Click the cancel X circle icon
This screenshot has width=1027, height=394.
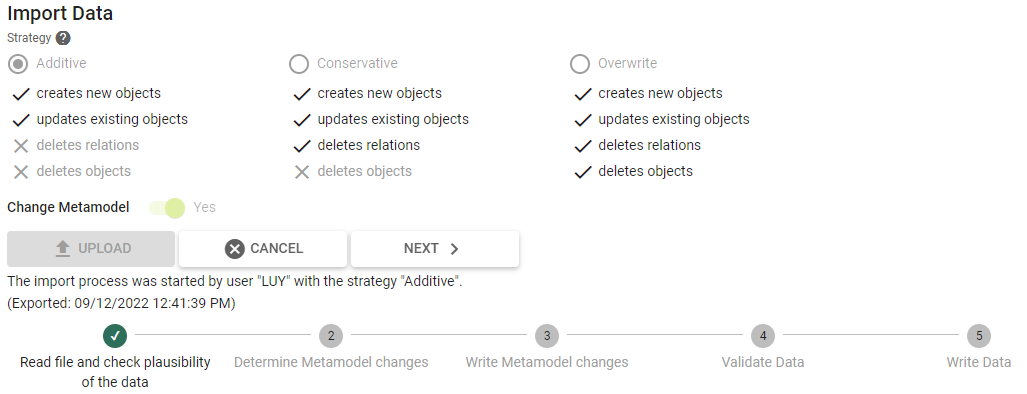(x=234, y=249)
